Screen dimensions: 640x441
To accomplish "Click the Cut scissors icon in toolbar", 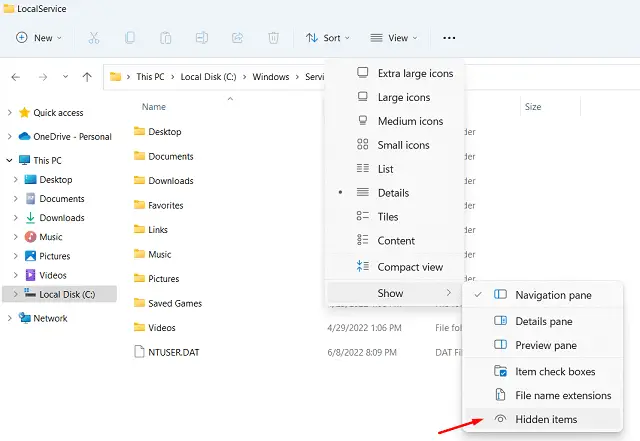I will pos(94,38).
